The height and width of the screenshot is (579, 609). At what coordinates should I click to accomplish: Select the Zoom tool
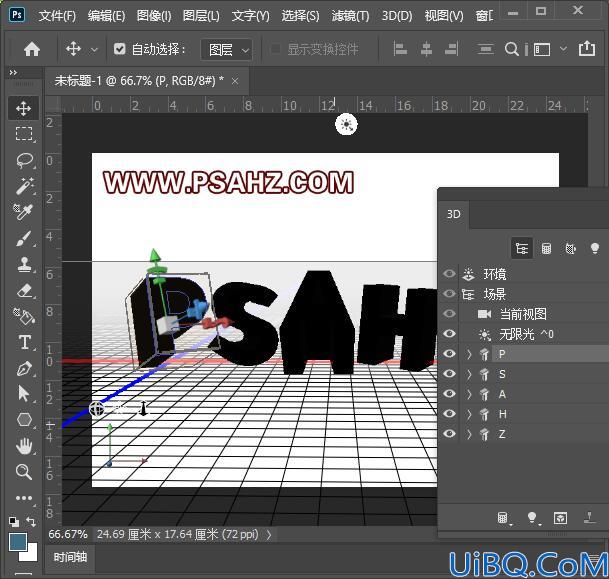tap(24, 472)
